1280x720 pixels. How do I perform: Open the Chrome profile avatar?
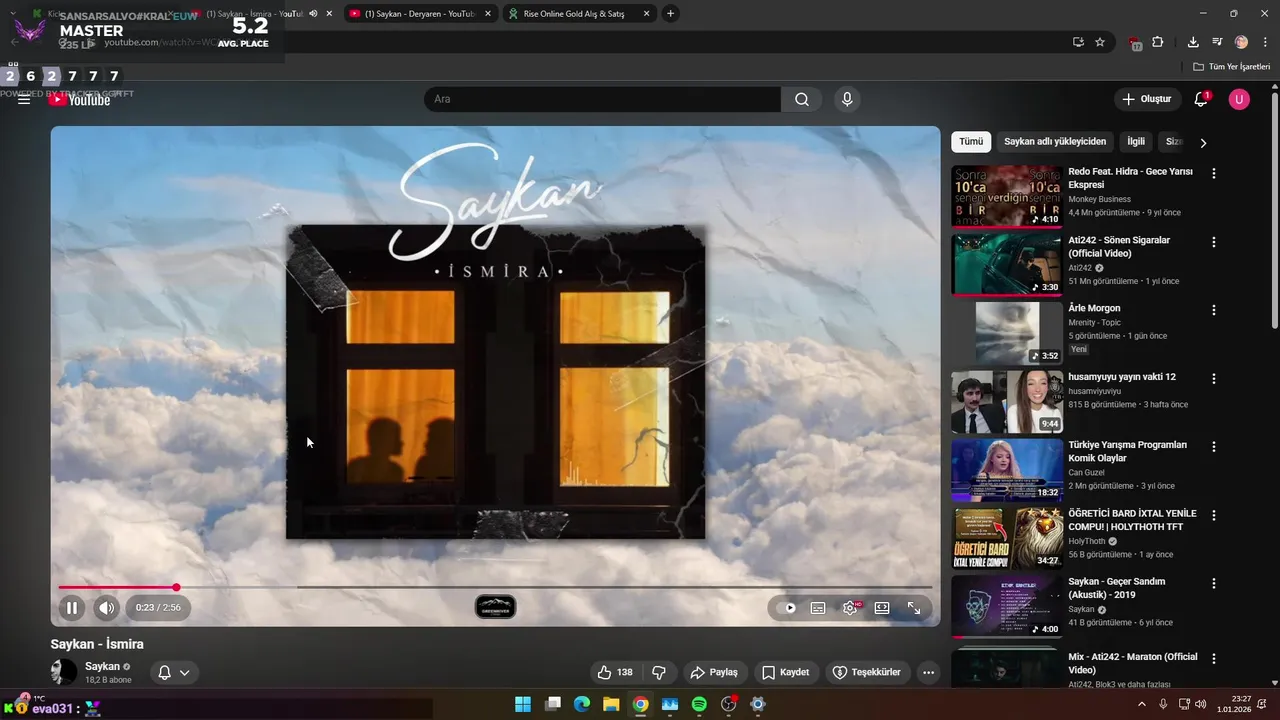tap(1241, 42)
